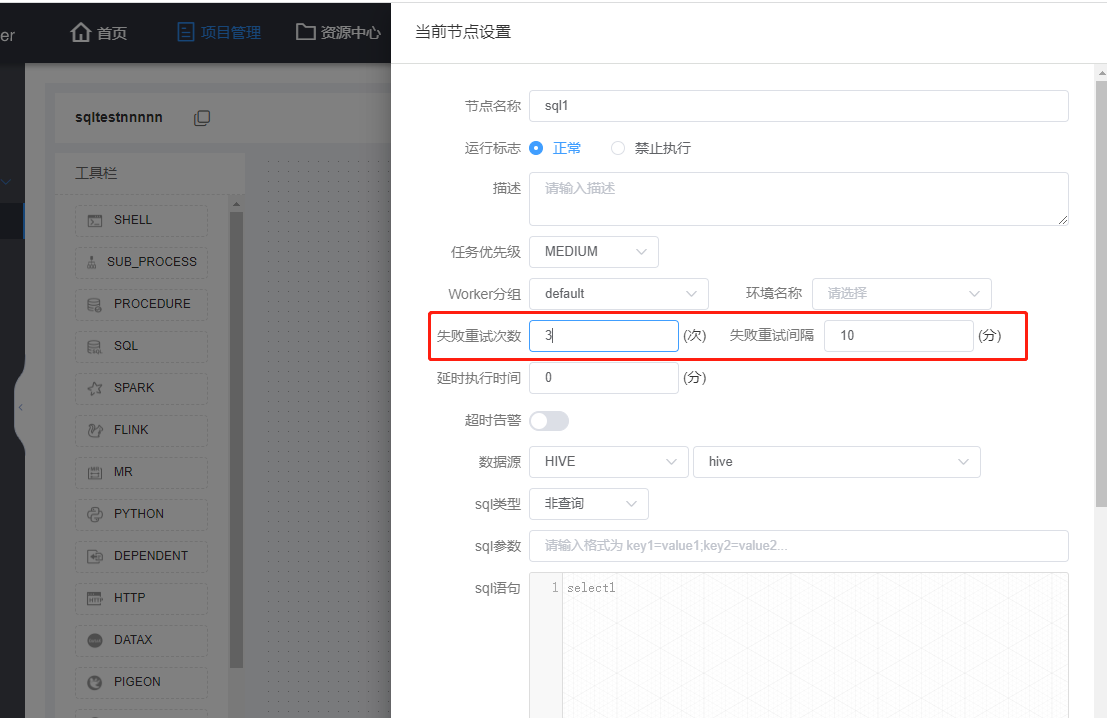Choose the SQL task icon in toolbar
This screenshot has height=718, width=1107.
click(x=95, y=347)
